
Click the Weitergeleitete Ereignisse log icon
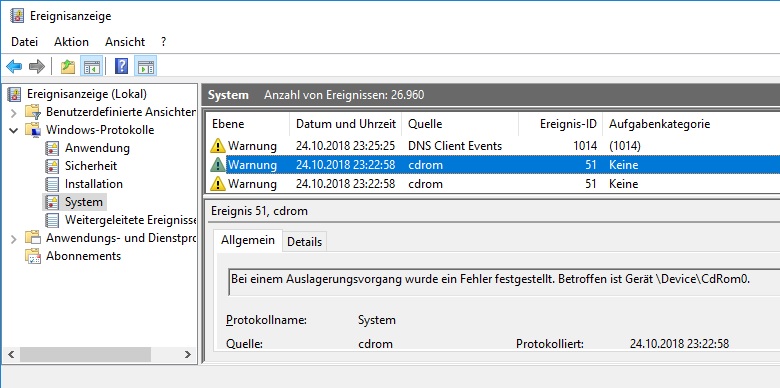pyautogui.click(x=52, y=220)
